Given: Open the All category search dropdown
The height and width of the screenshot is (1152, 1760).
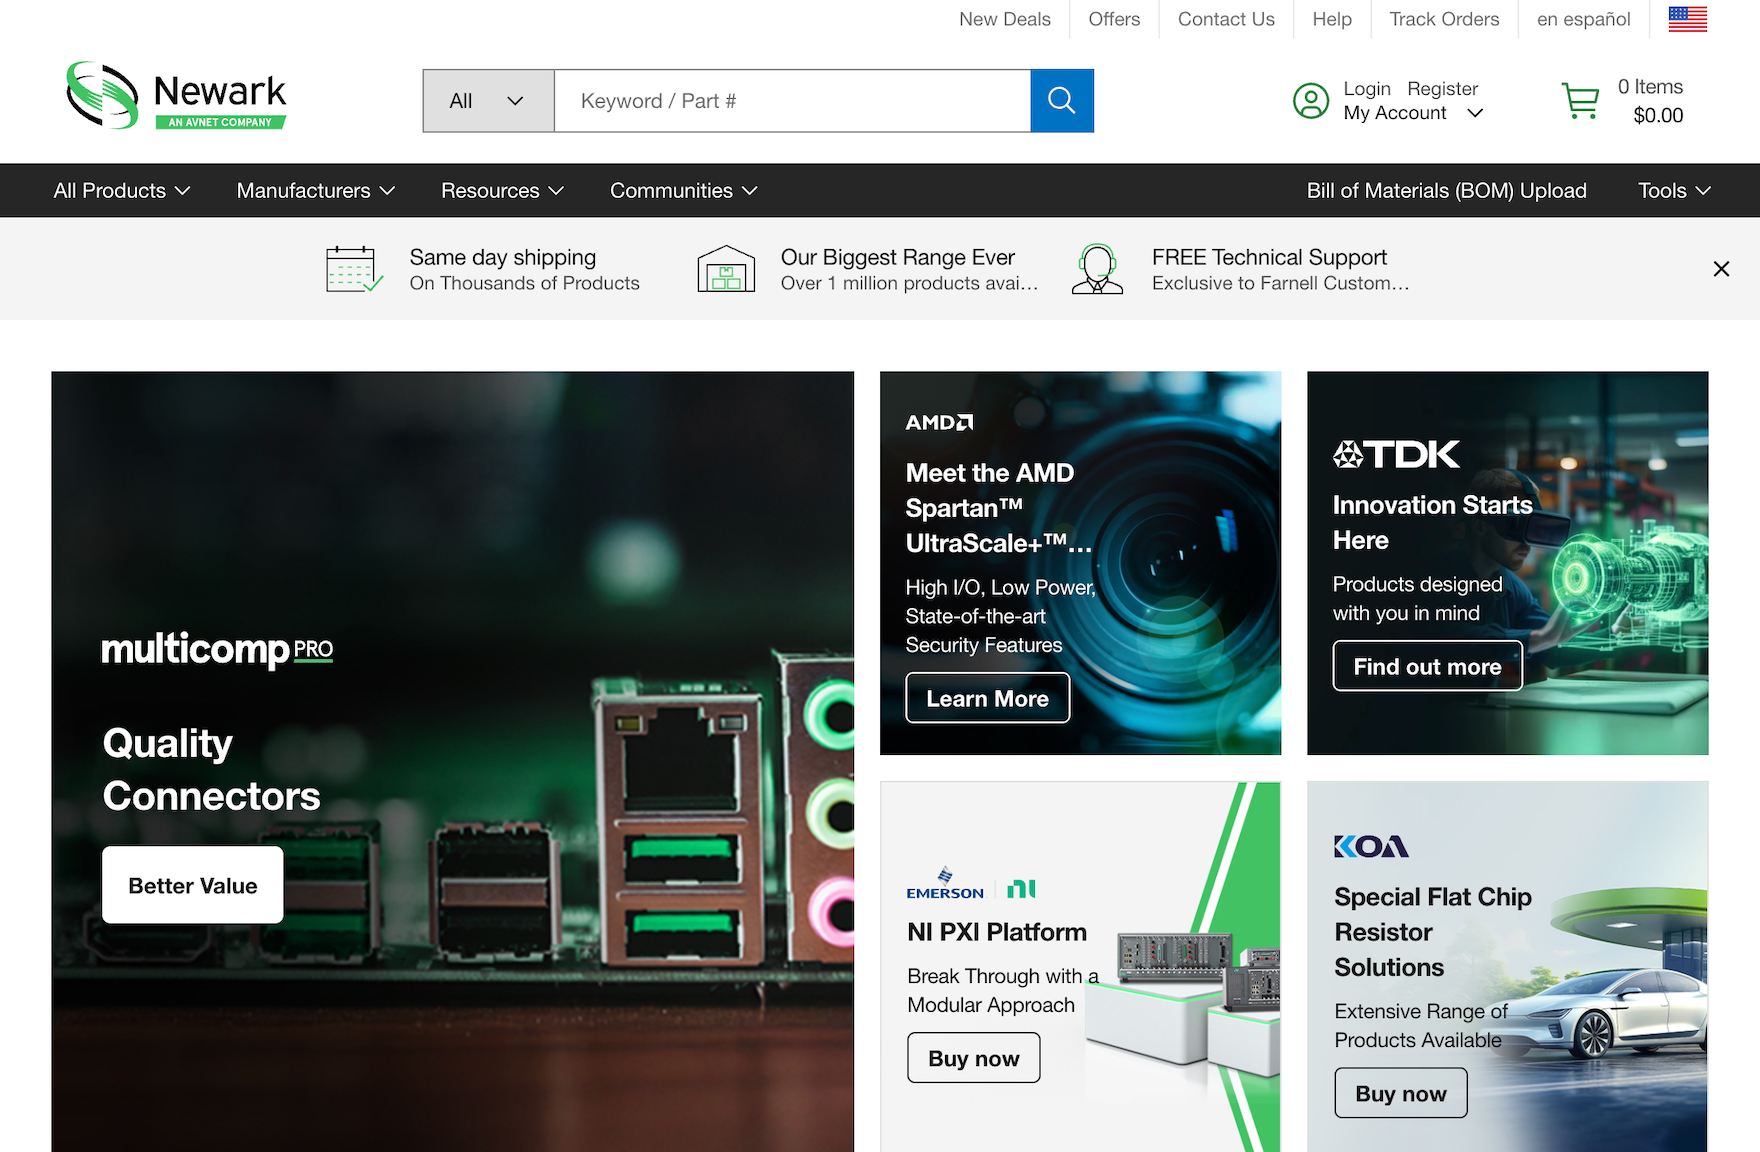Looking at the screenshot, I should (488, 101).
